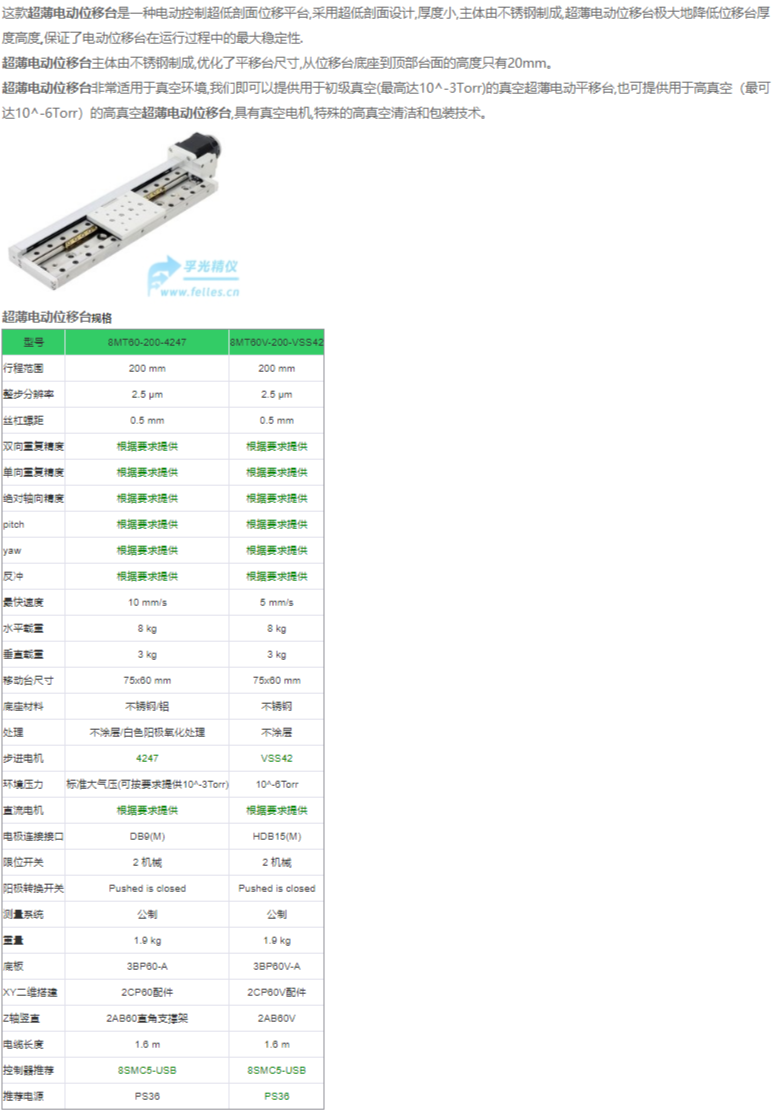Open 8SMC5-USB controller link in 8MT60-200-4247 column

point(147,1070)
